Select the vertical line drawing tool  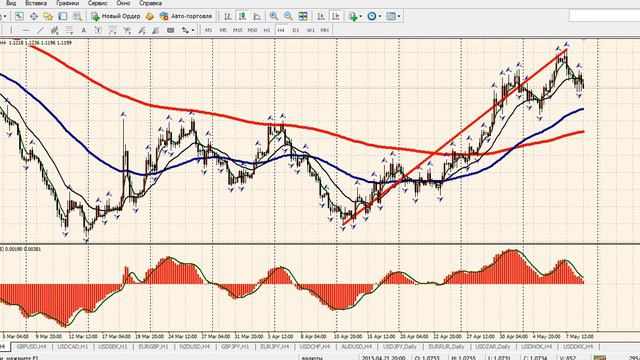click(x=11, y=30)
